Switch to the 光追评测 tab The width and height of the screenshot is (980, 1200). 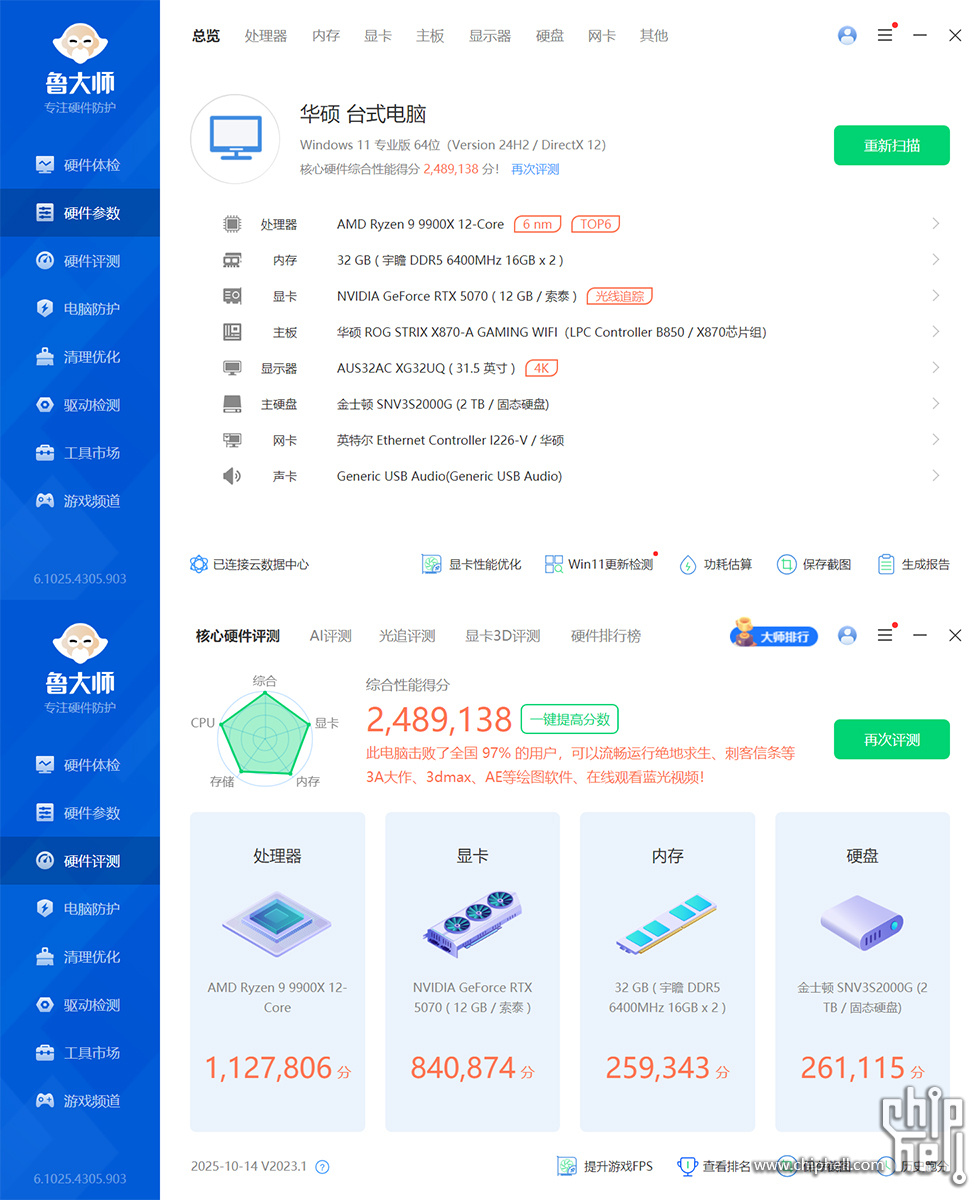coord(407,636)
